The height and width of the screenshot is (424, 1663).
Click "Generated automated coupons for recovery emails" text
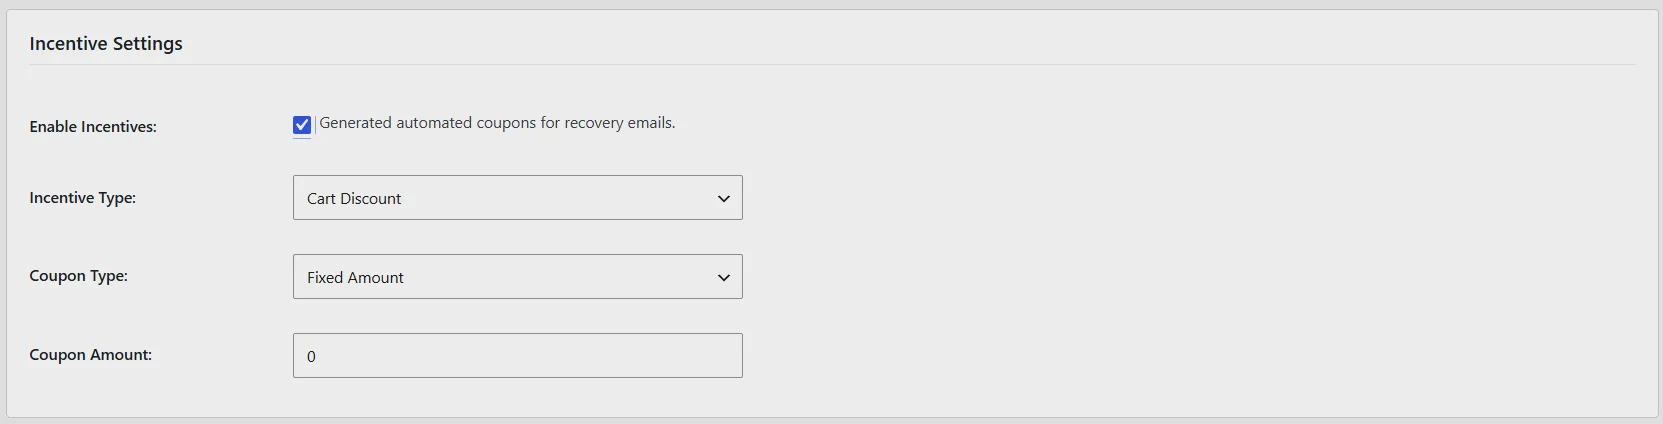pyautogui.click(x=497, y=123)
